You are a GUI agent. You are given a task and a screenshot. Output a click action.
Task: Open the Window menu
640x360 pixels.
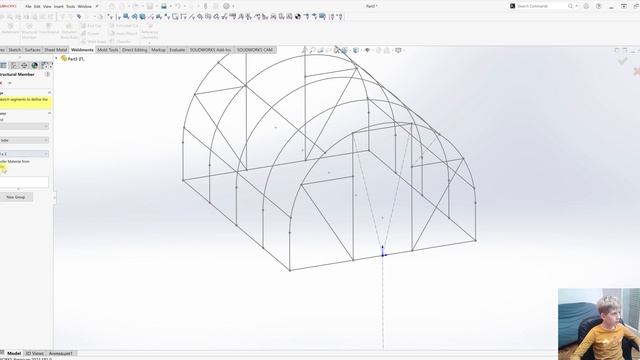tap(84, 7)
